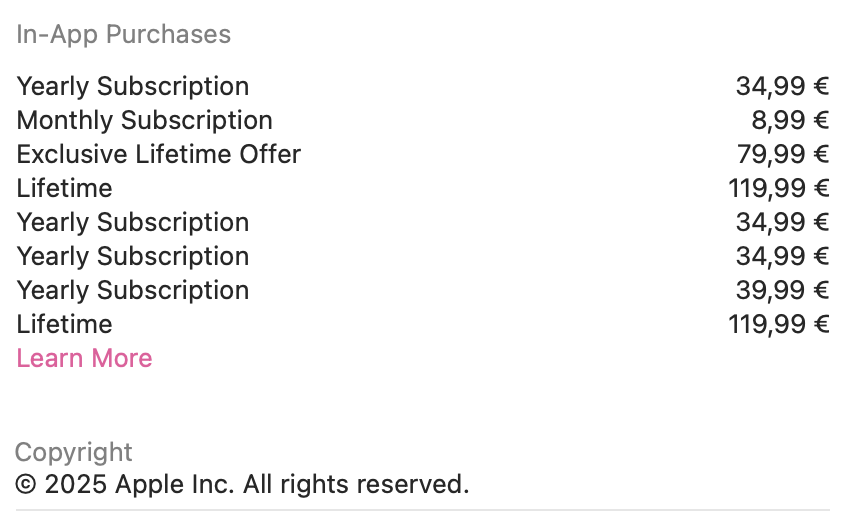Click the topmost 34,99 € price

pos(782,86)
